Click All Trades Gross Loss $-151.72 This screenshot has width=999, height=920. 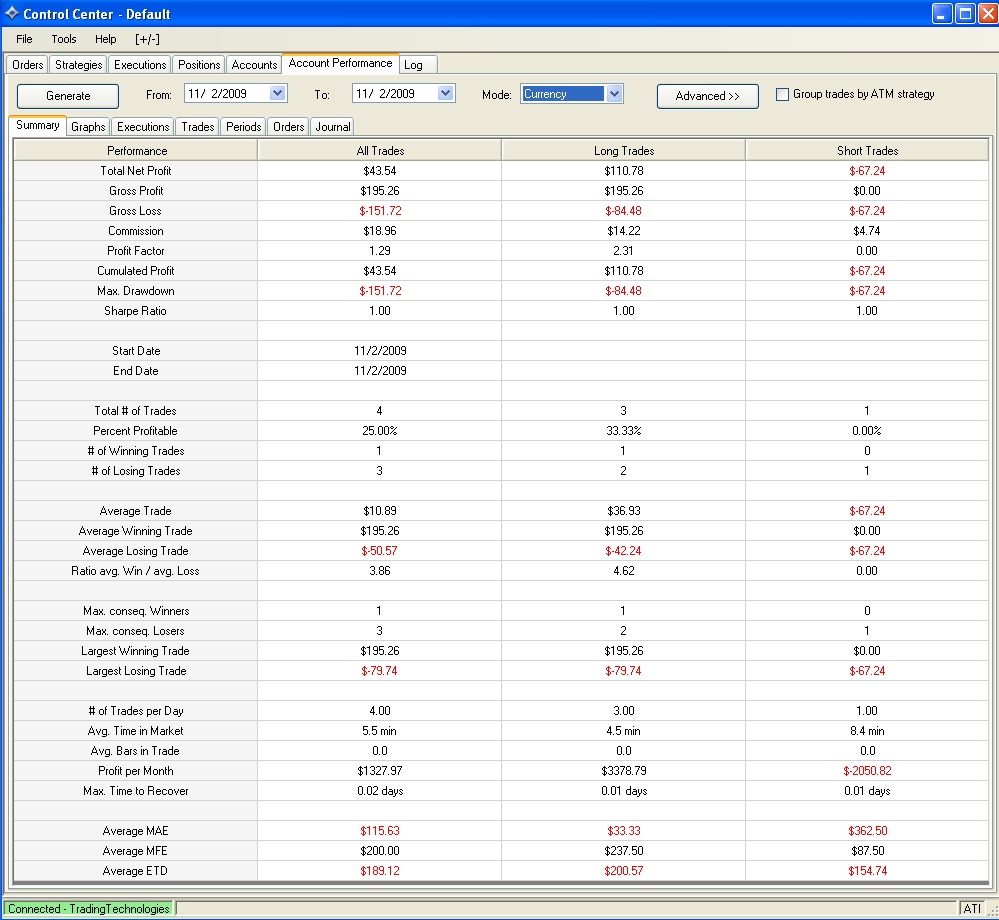pyautogui.click(x=380, y=210)
